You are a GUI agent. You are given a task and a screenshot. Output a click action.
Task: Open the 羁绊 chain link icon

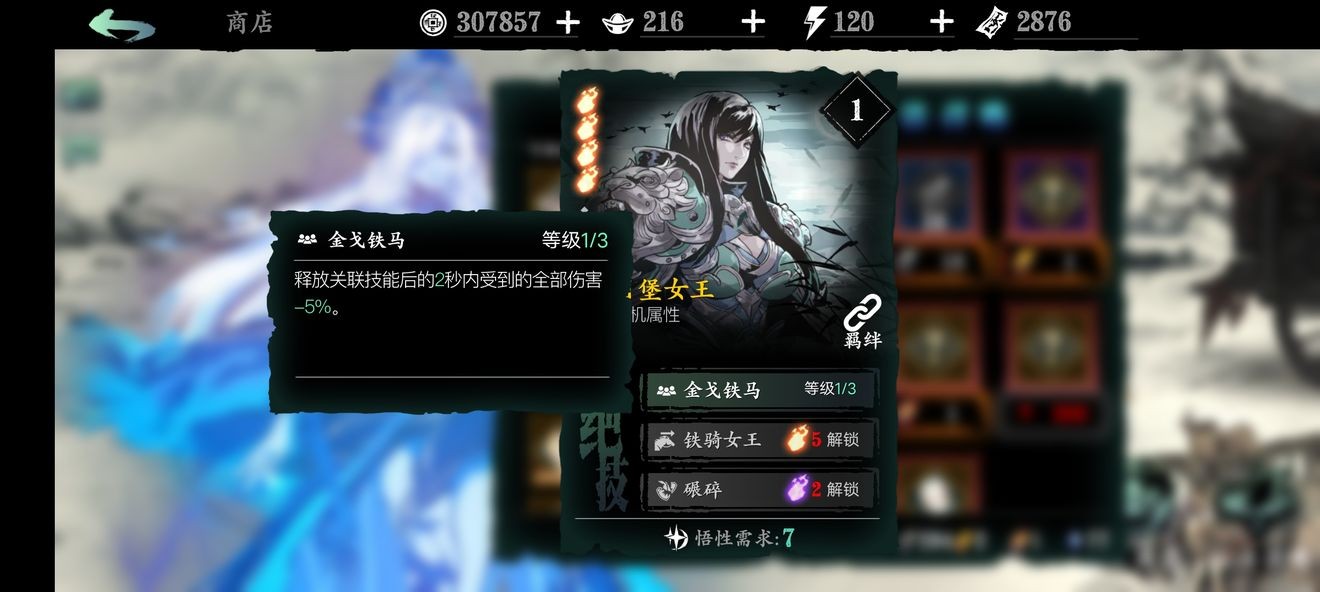pyautogui.click(x=862, y=322)
